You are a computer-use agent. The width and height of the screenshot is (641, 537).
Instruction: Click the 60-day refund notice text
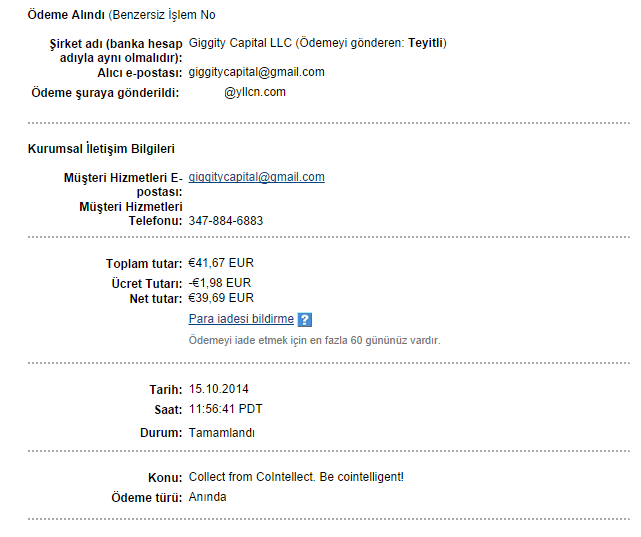(x=314, y=340)
